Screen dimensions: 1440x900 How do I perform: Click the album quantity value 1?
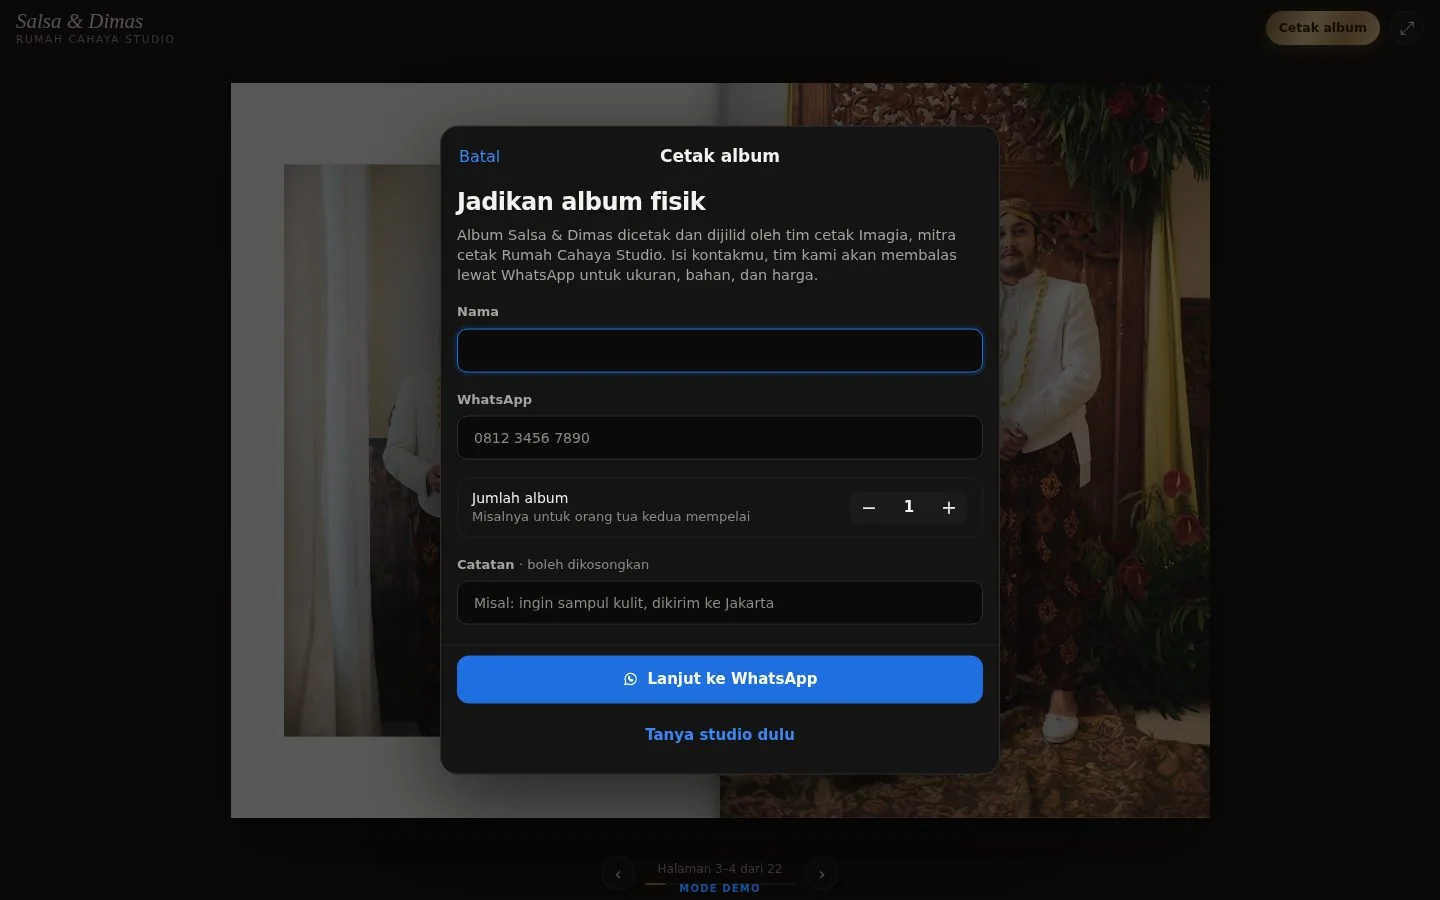click(909, 507)
